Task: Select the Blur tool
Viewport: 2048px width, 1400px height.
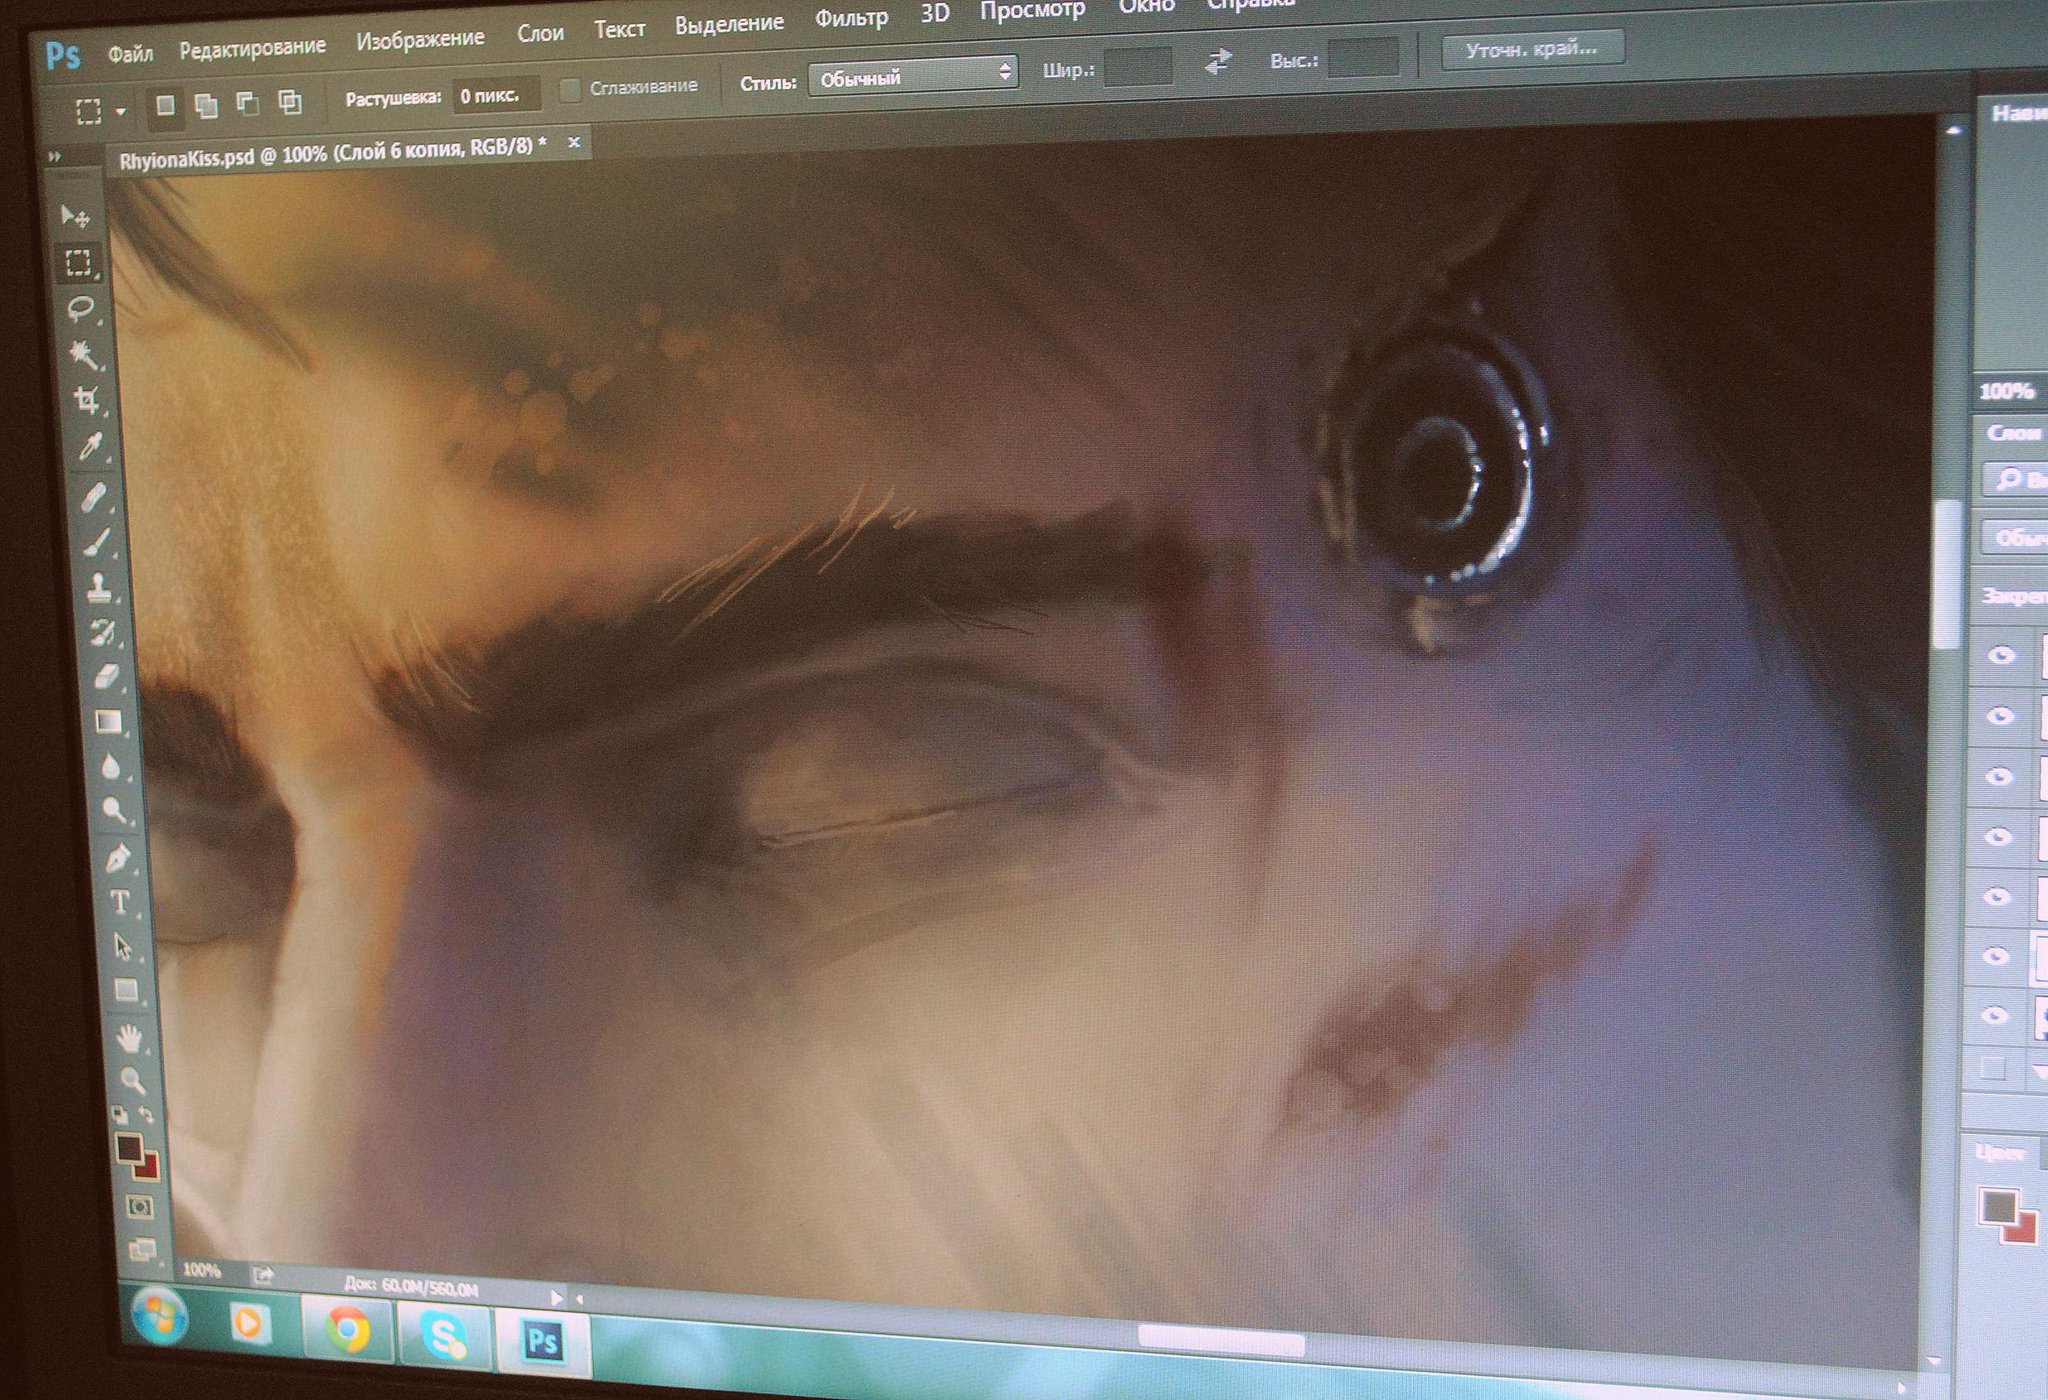Action: [x=111, y=766]
